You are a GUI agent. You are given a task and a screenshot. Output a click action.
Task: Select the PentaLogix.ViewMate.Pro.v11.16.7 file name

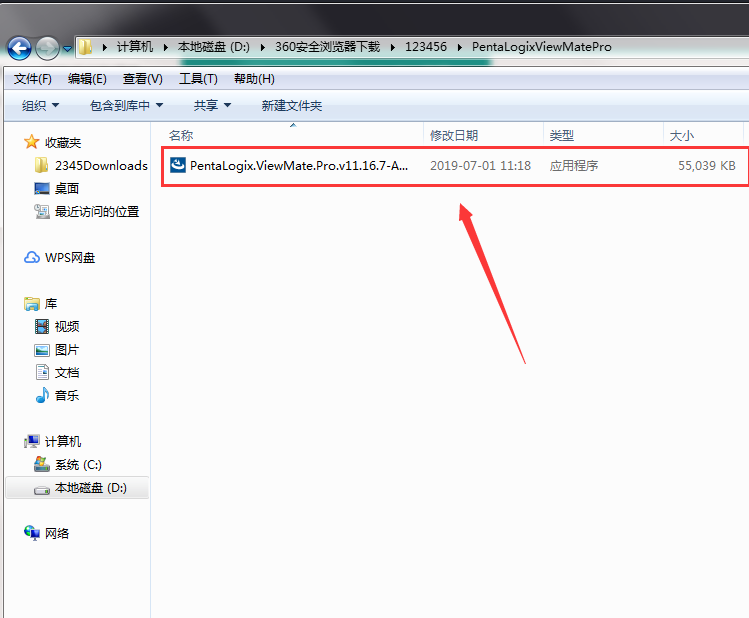(x=299, y=166)
